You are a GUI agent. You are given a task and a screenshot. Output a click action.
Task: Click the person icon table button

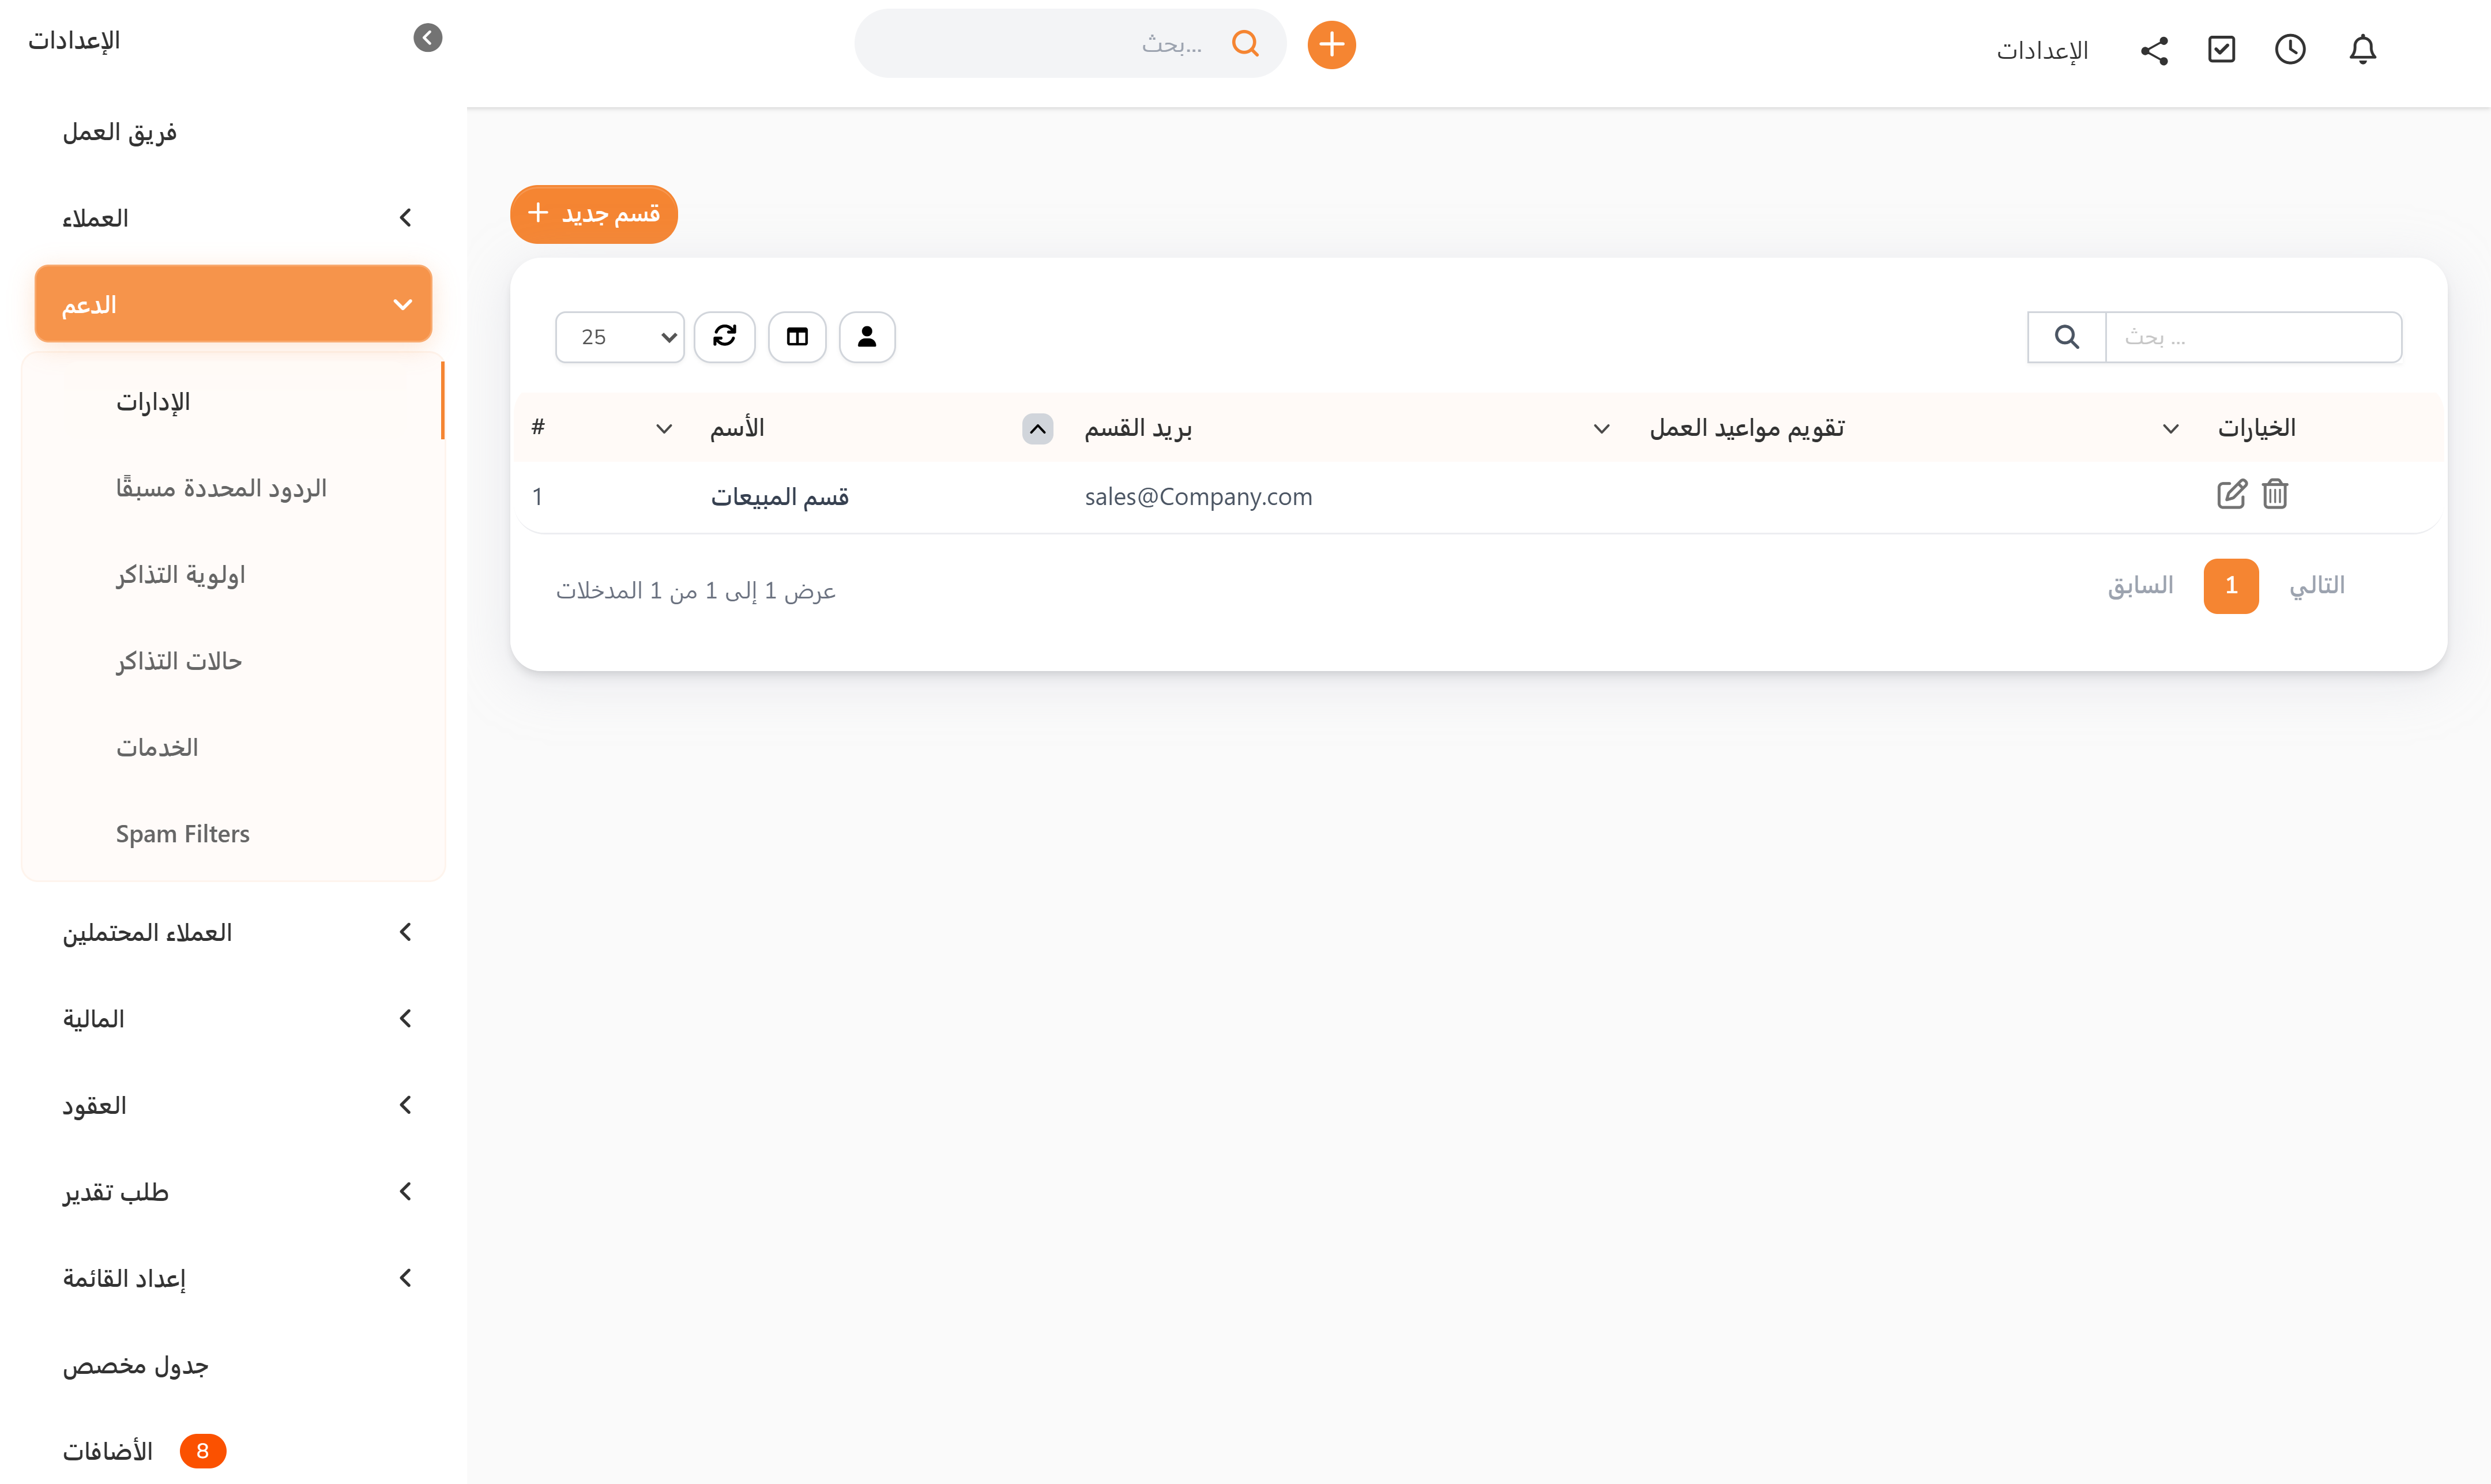coord(867,337)
